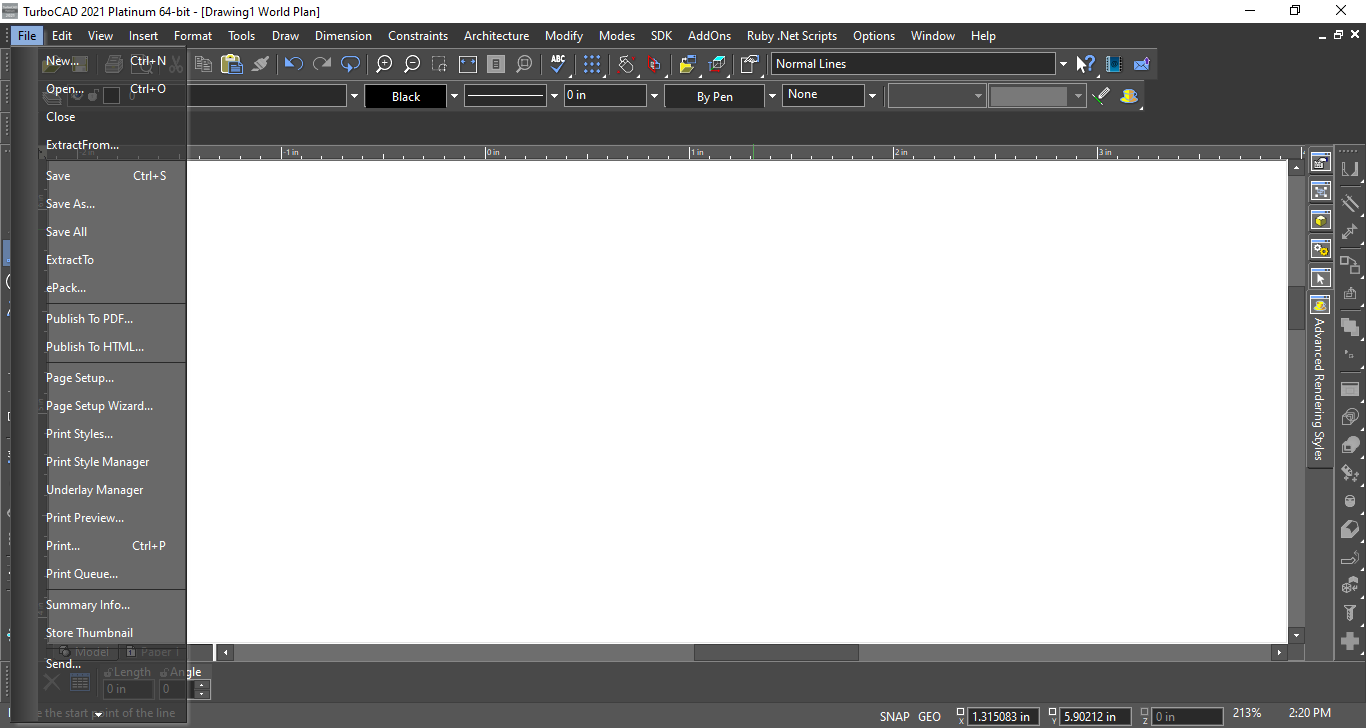Click the Zoom Out magnifier icon
The height and width of the screenshot is (728, 1366).
click(x=412, y=64)
